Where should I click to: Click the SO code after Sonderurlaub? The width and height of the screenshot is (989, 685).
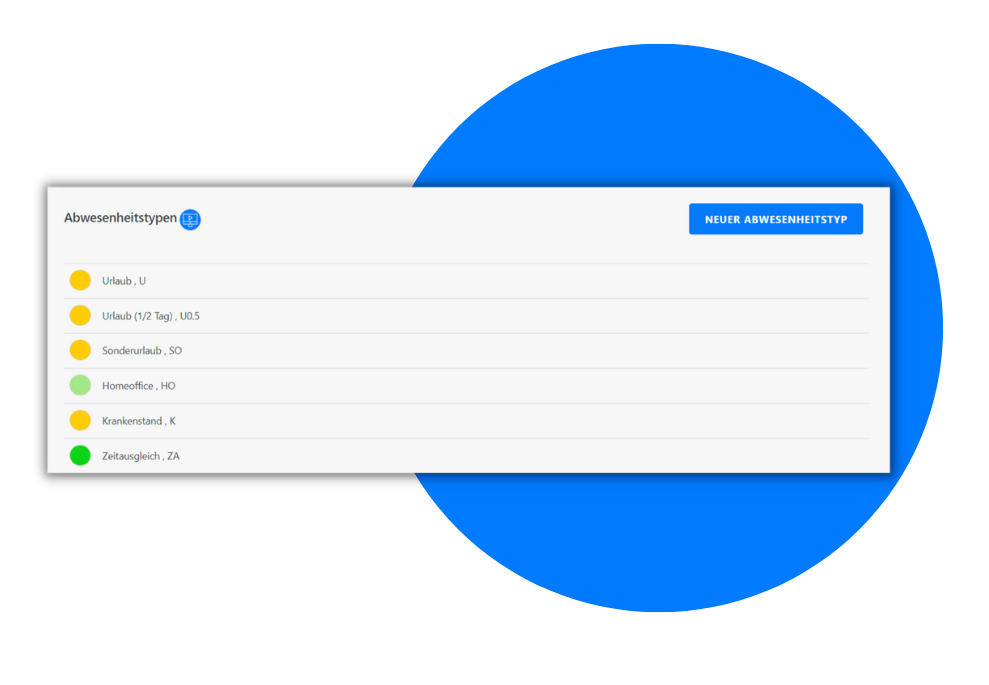[175, 351]
